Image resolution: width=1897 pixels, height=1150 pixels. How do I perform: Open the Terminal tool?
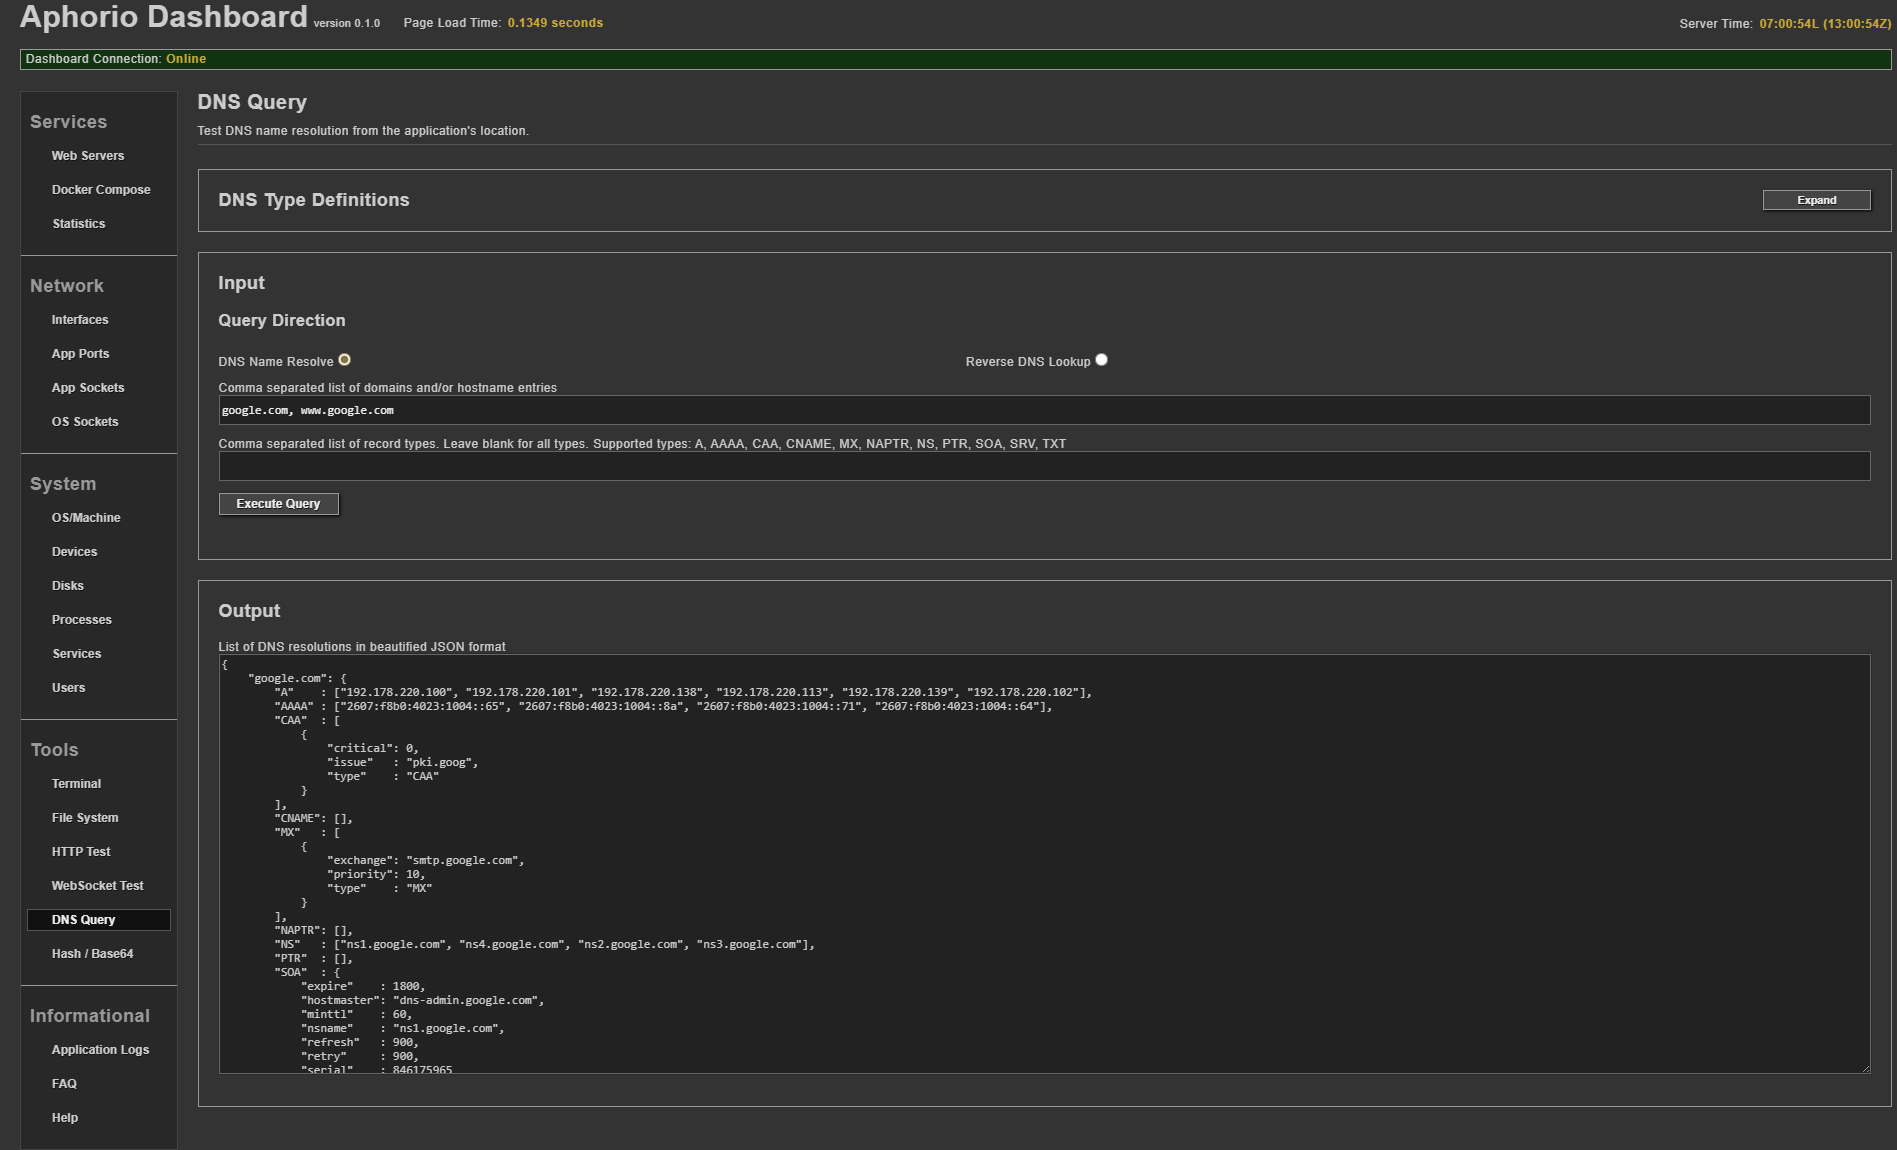77,784
